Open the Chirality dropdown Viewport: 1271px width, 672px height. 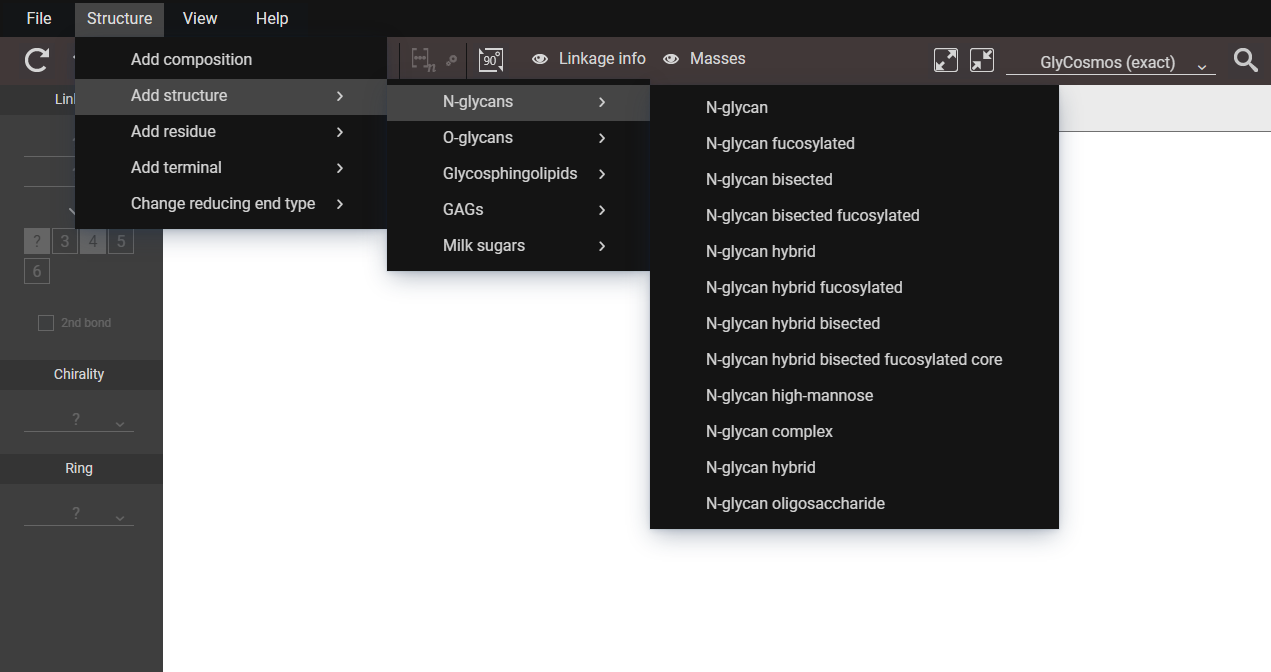[79, 420]
